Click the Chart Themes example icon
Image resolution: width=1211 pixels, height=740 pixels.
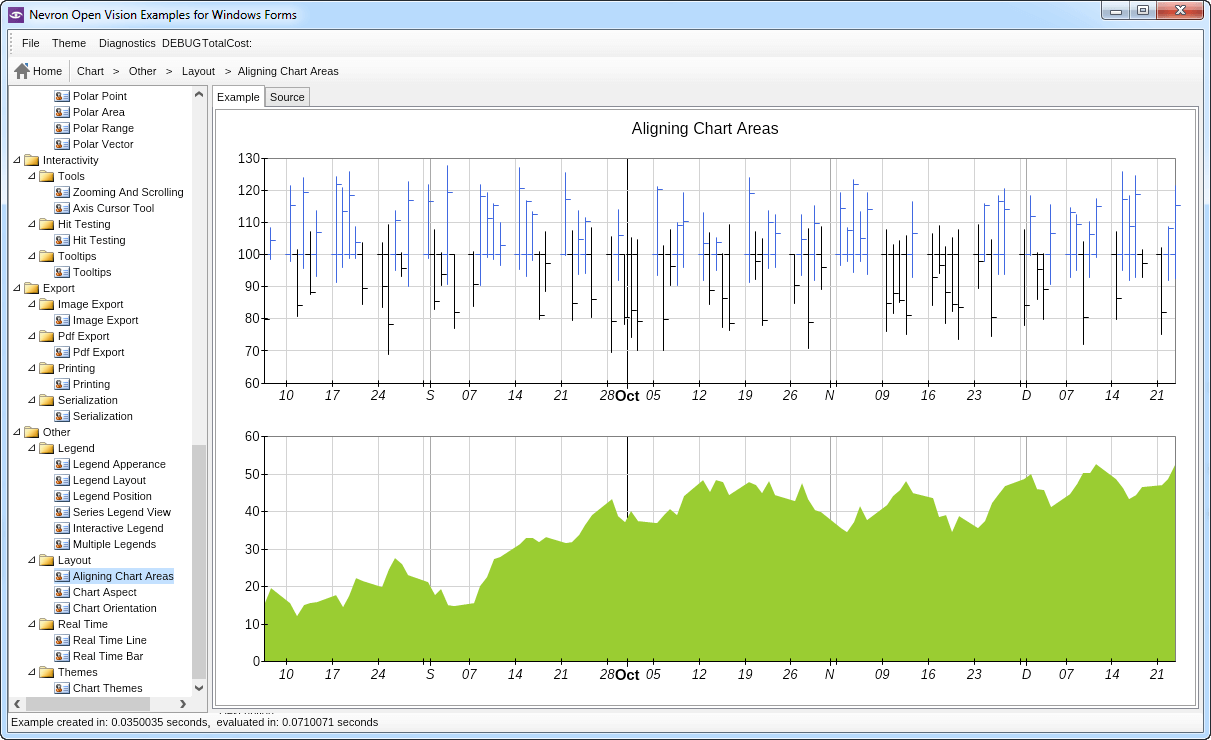click(x=62, y=688)
